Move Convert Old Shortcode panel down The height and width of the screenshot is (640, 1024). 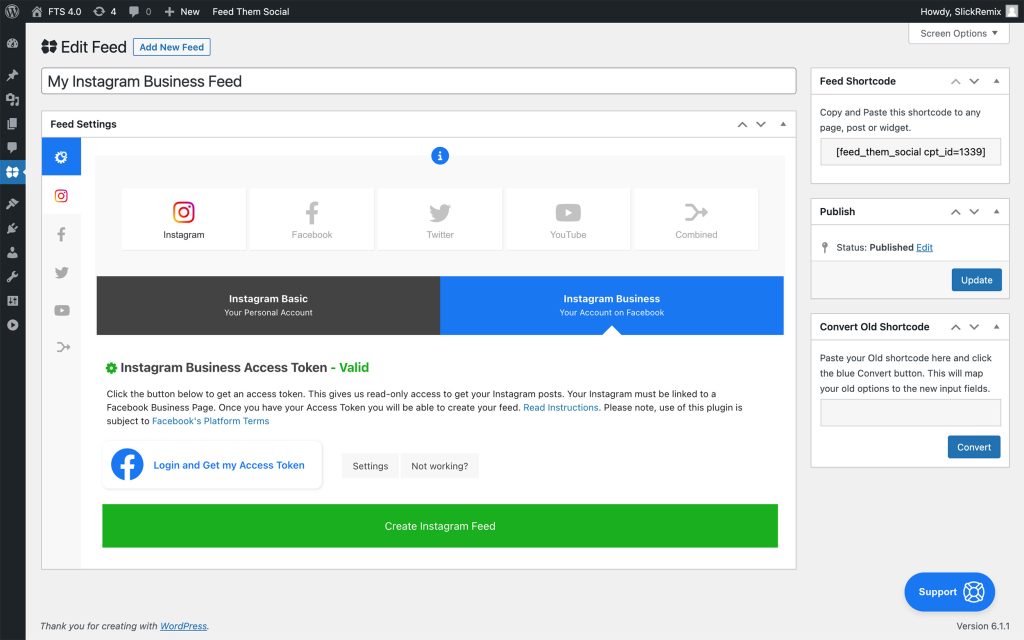974,327
